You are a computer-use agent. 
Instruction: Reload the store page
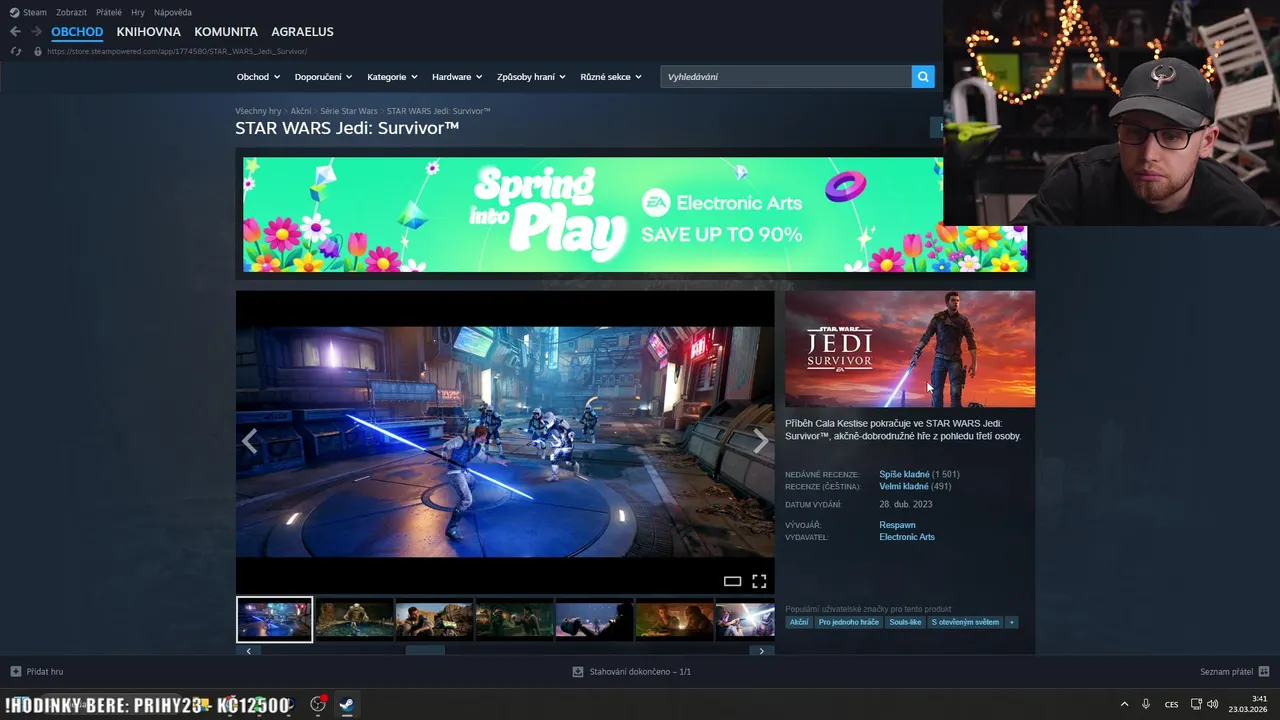[15, 51]
